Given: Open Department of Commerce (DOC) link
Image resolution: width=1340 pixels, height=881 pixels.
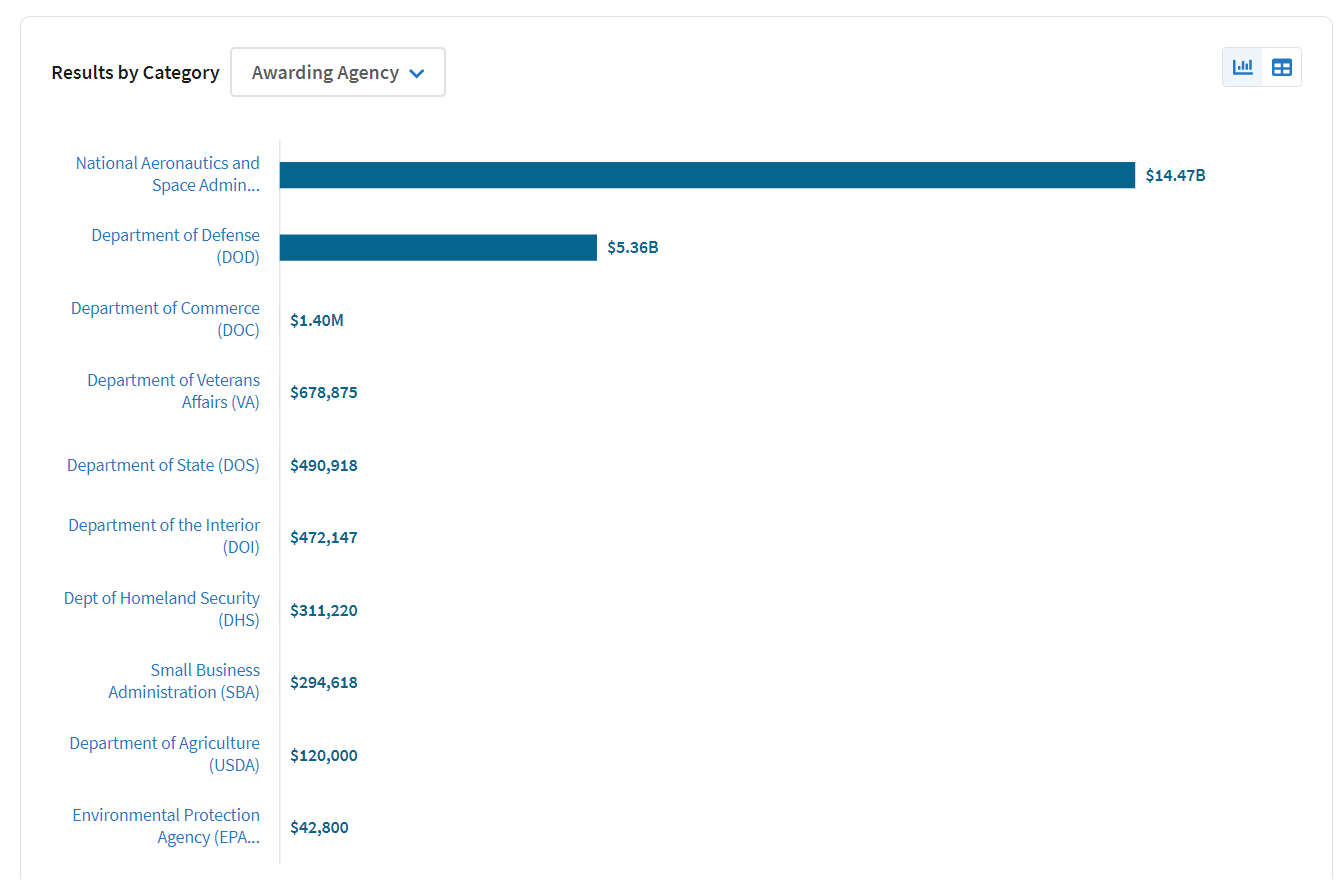Looking at the screenshot, I should coord(165,319).
